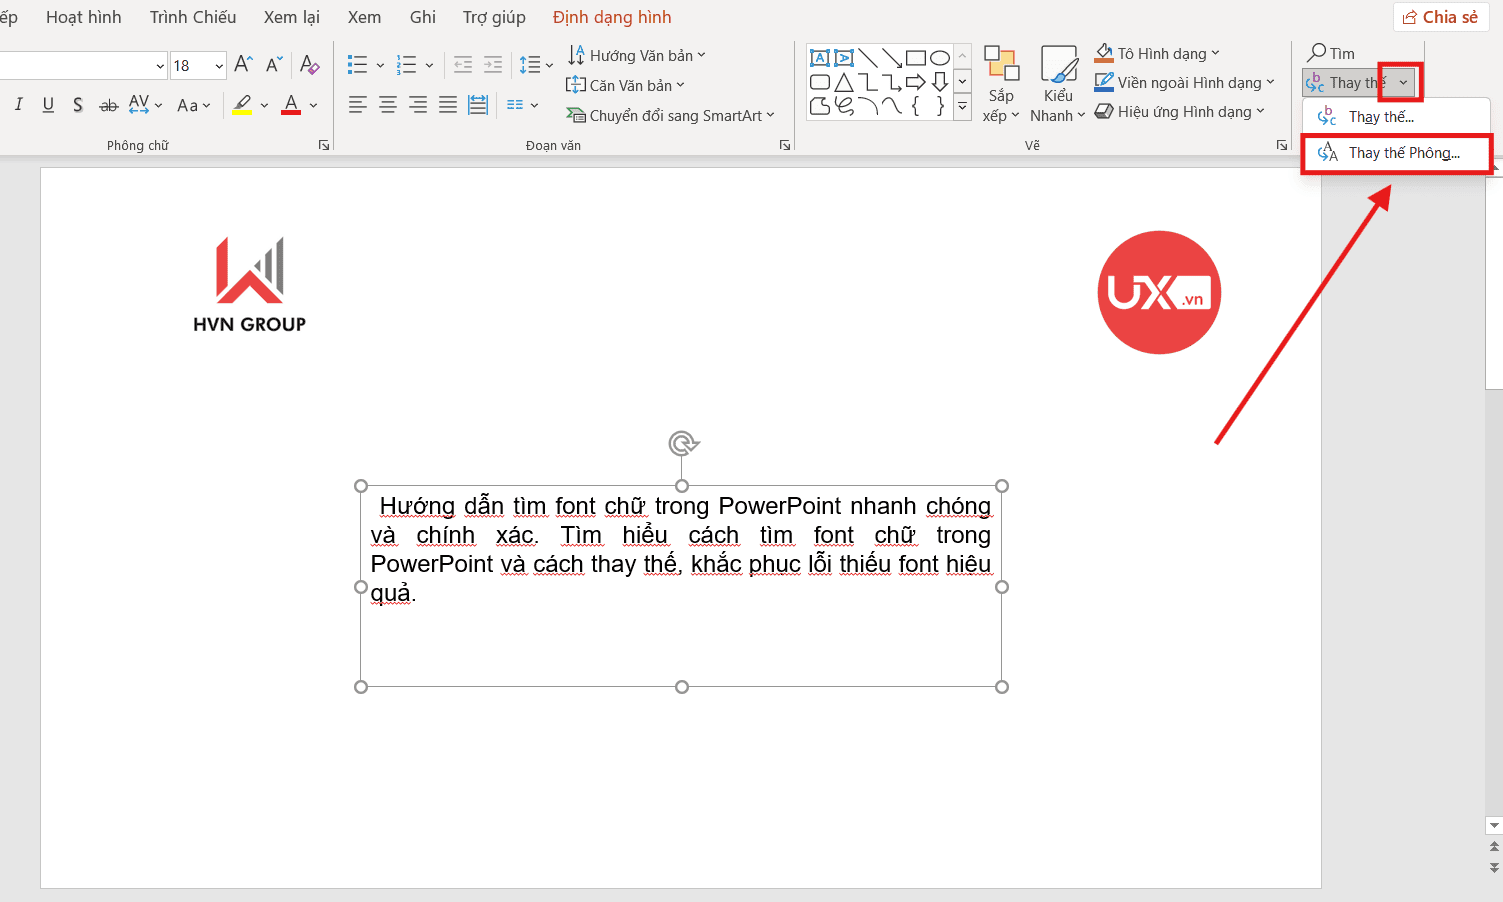The width and height of the screenshot is (1503, 902).
Task: Click the Clear All Formatting eraser icon
Action: coord(309,65)
